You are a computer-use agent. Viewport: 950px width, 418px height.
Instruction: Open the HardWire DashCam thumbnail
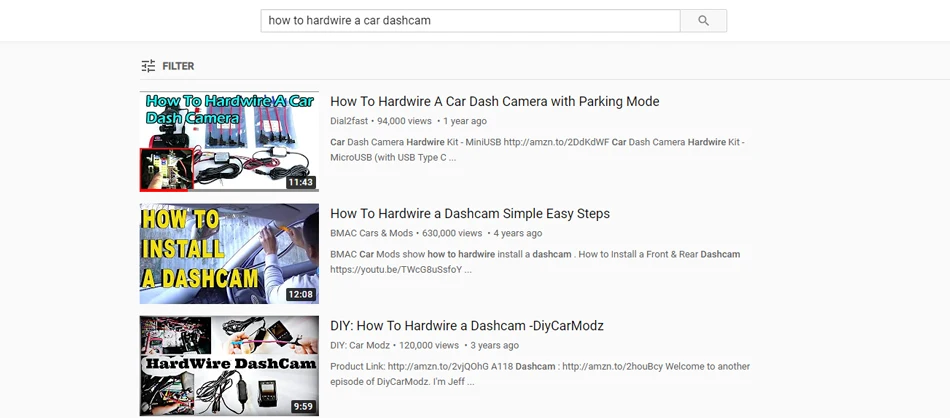click(229, 366)
